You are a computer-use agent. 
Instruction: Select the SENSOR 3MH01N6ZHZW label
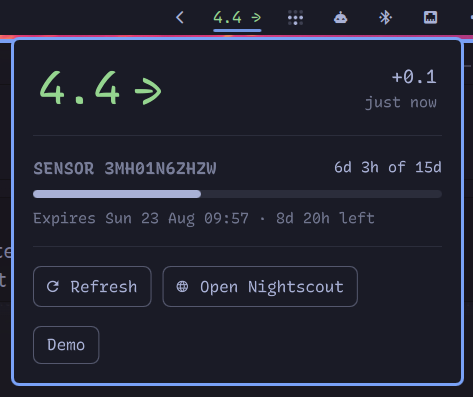pos(125,168)
